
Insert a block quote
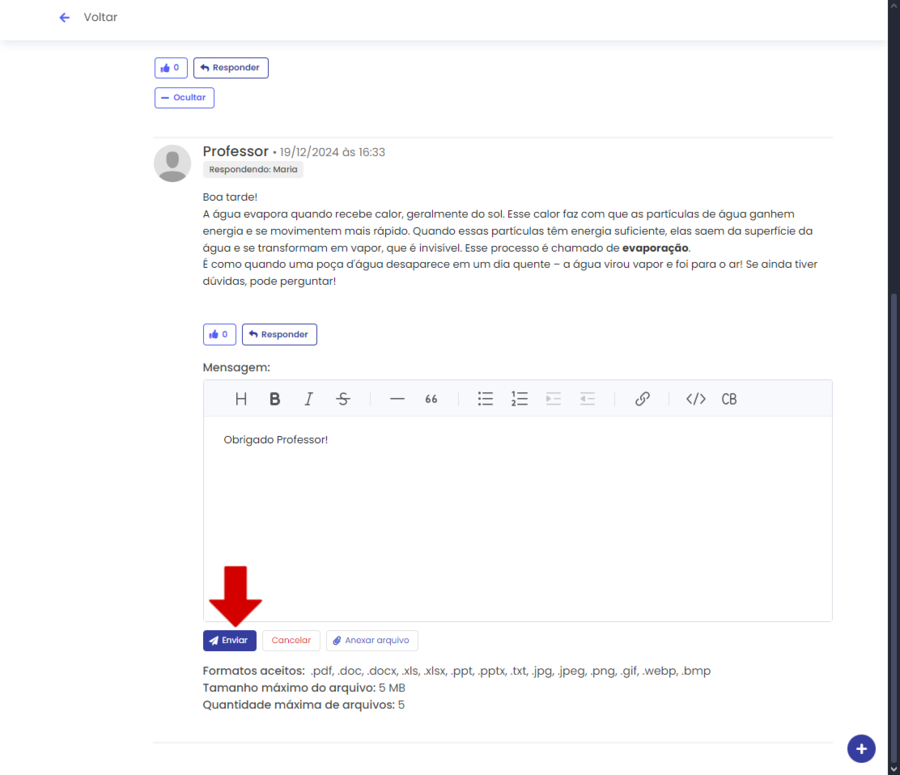coord(431,399)
